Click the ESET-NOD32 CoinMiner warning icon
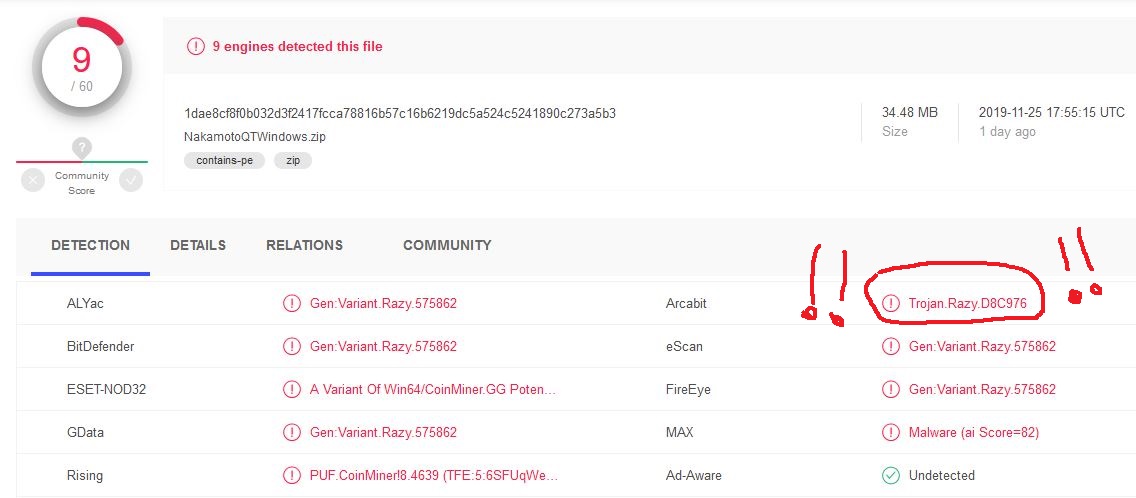1136x498 pixels. [291, 390]
